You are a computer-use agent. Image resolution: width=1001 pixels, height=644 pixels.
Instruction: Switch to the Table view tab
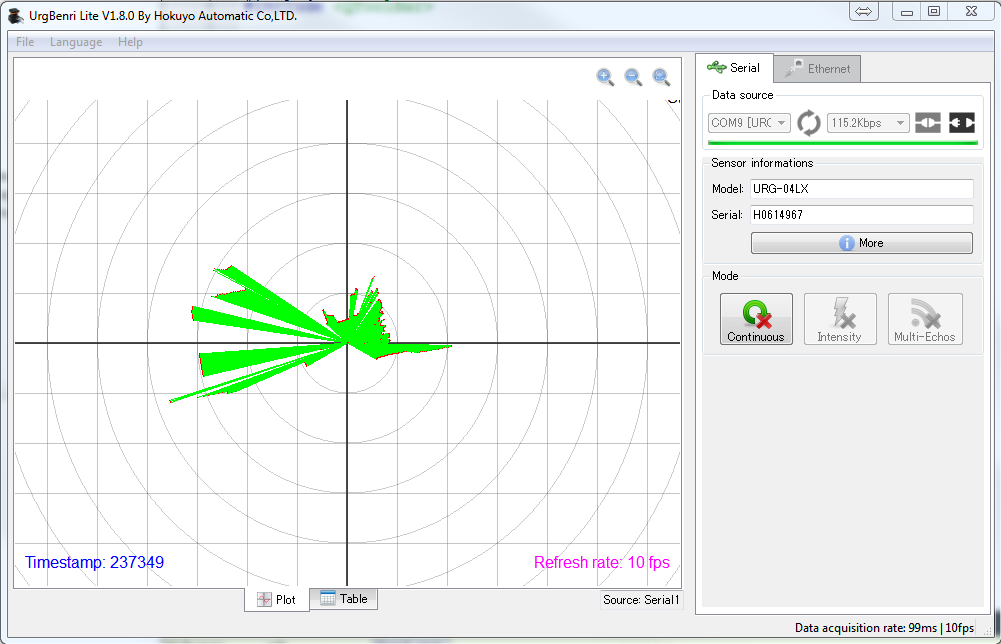[344, 599]
